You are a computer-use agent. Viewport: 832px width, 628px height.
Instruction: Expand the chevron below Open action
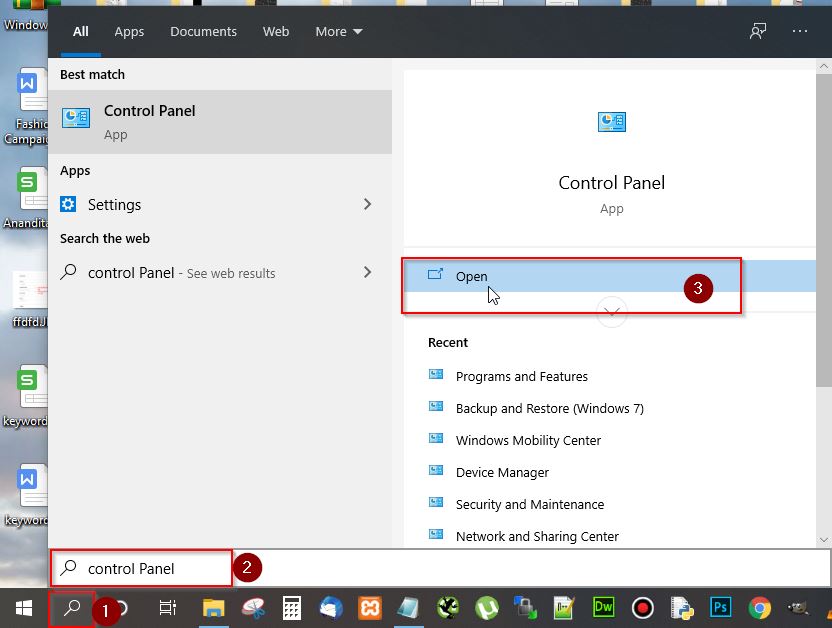pos(612,312)
